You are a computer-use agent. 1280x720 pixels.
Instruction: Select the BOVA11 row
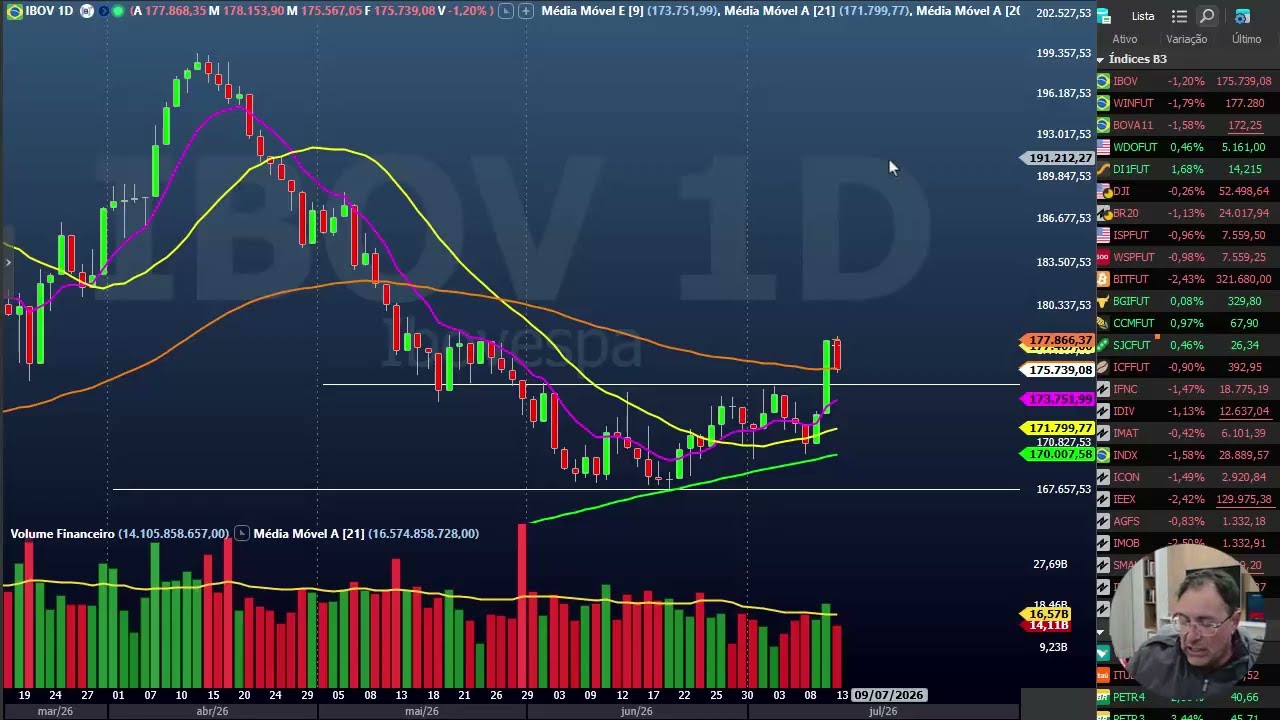click(1187, 125)
